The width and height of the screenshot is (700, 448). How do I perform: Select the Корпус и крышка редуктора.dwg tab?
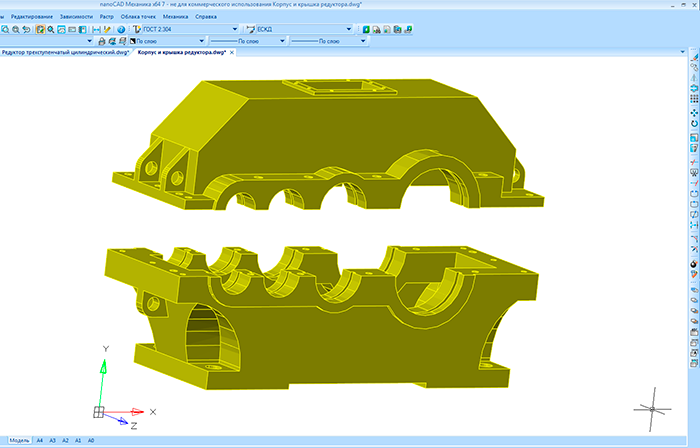182,52
